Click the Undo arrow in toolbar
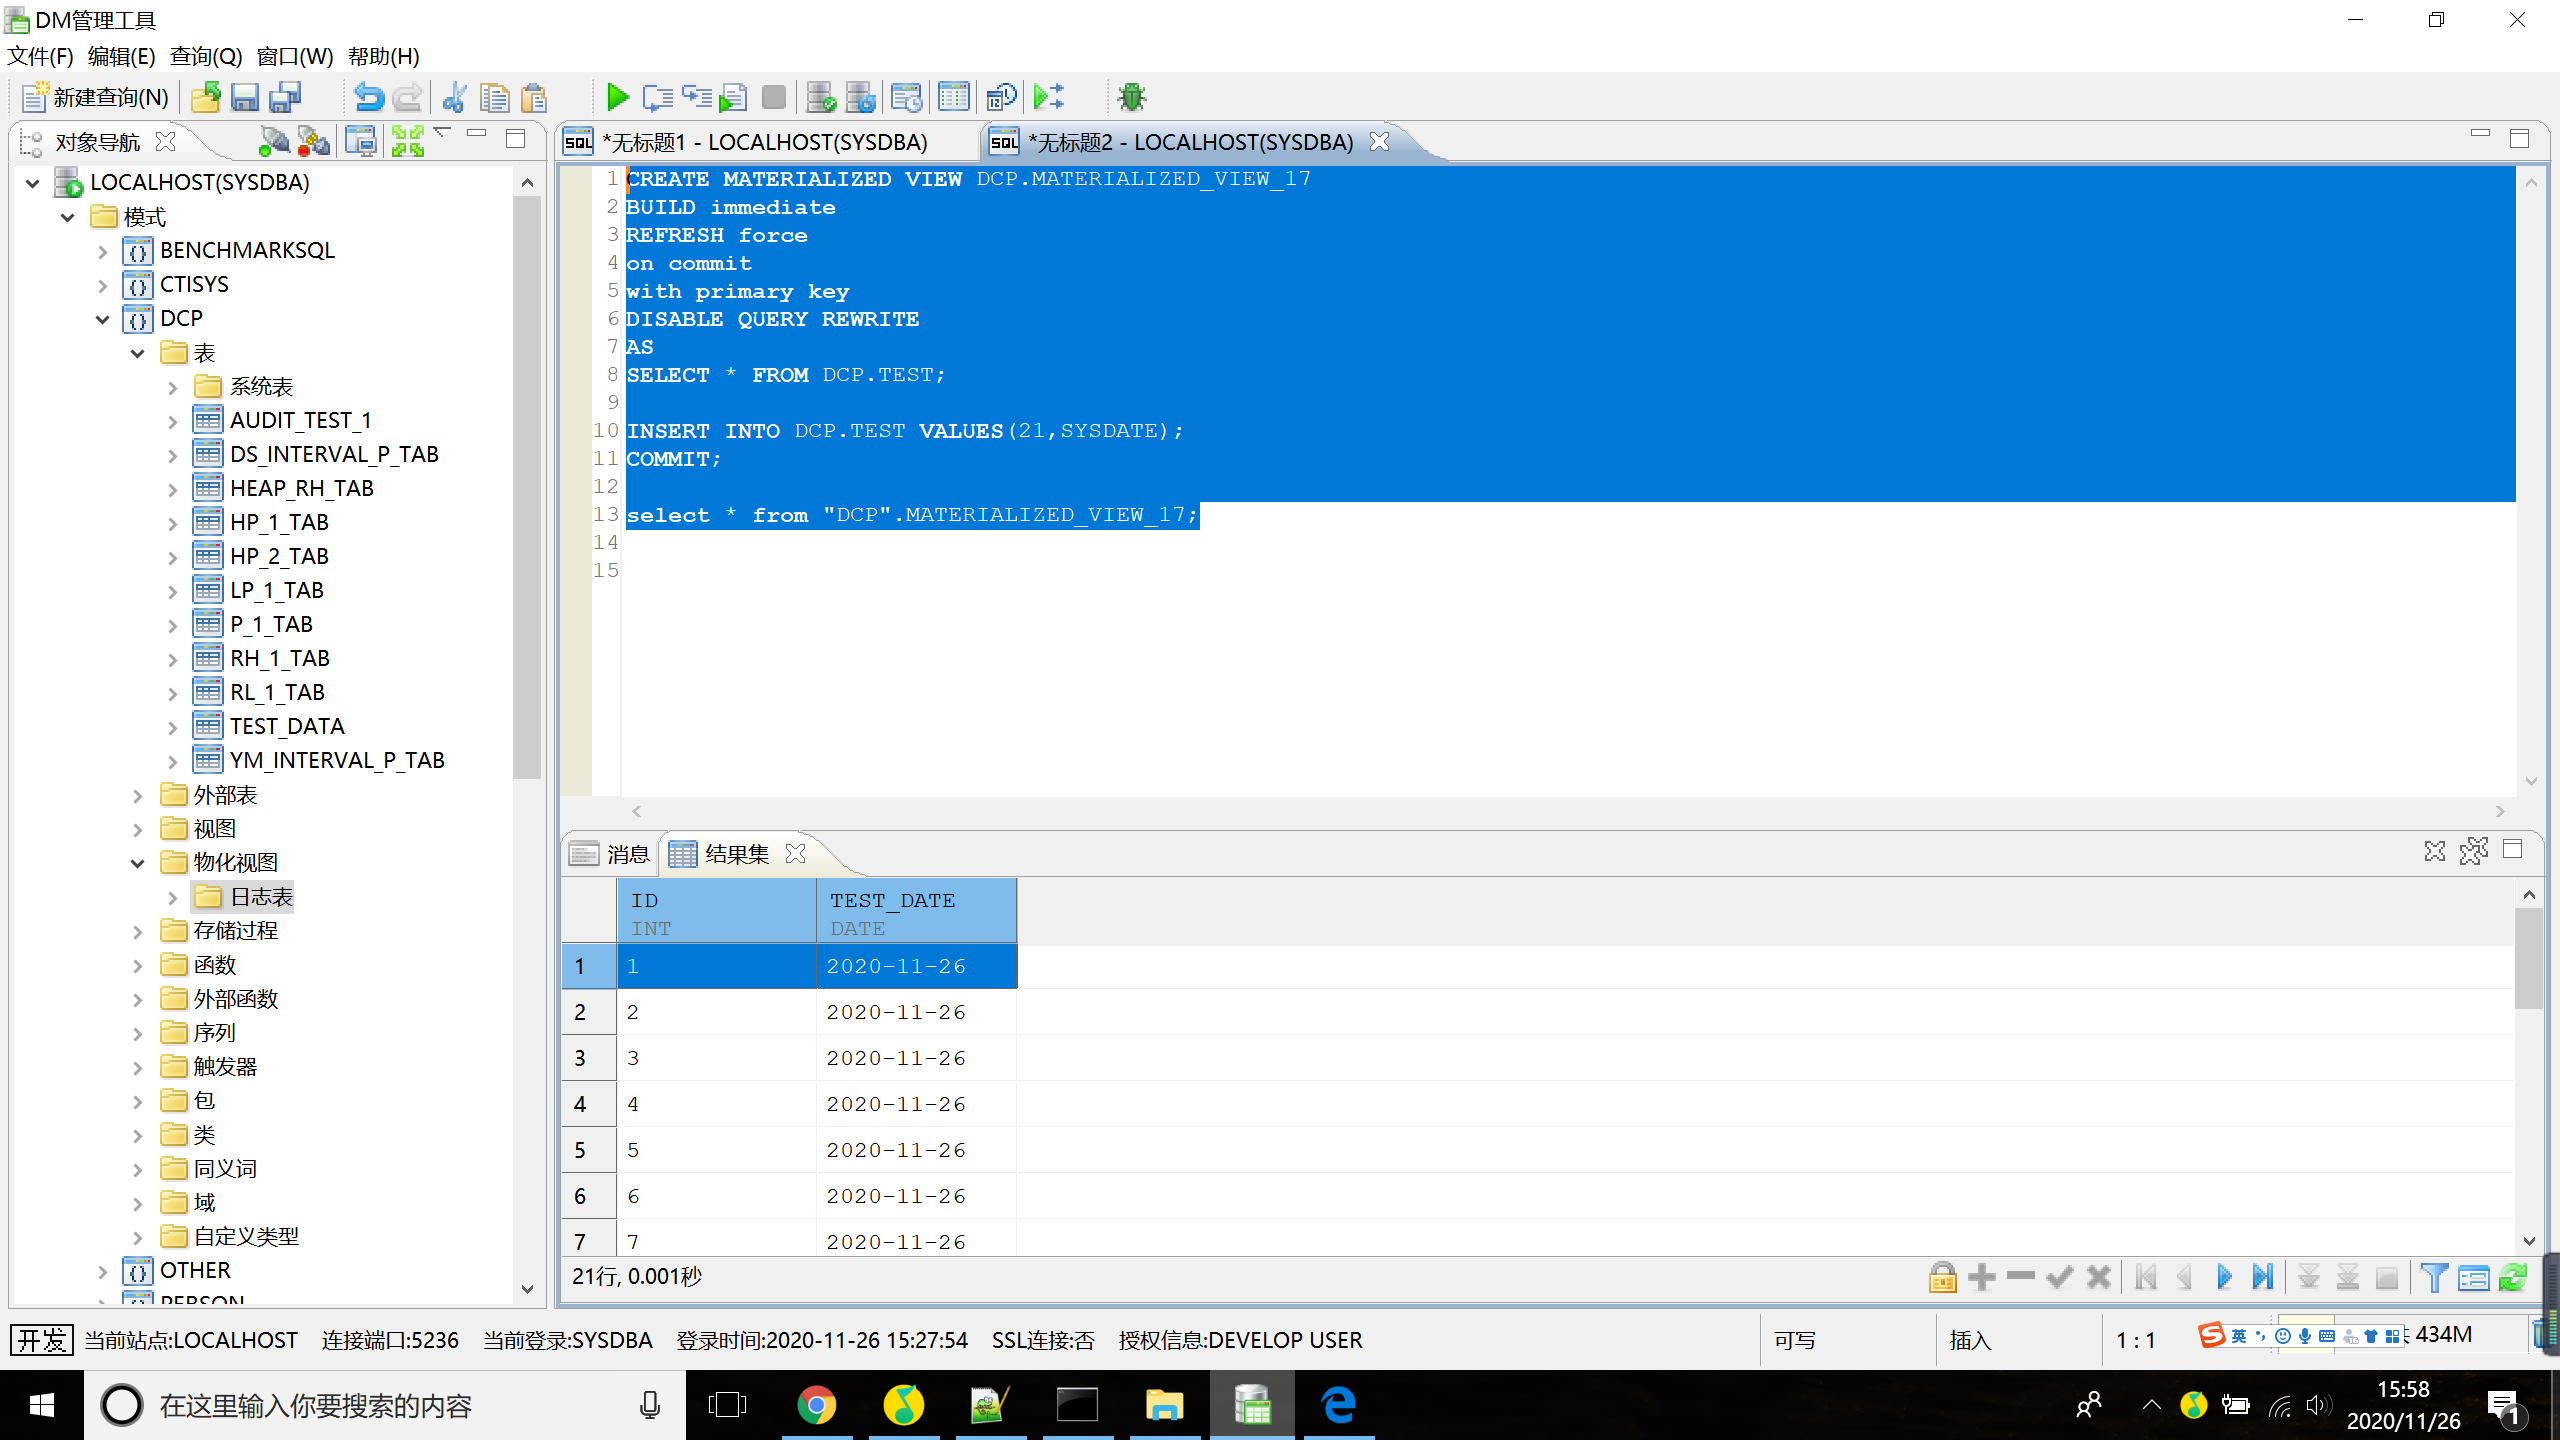 [368, 97]
